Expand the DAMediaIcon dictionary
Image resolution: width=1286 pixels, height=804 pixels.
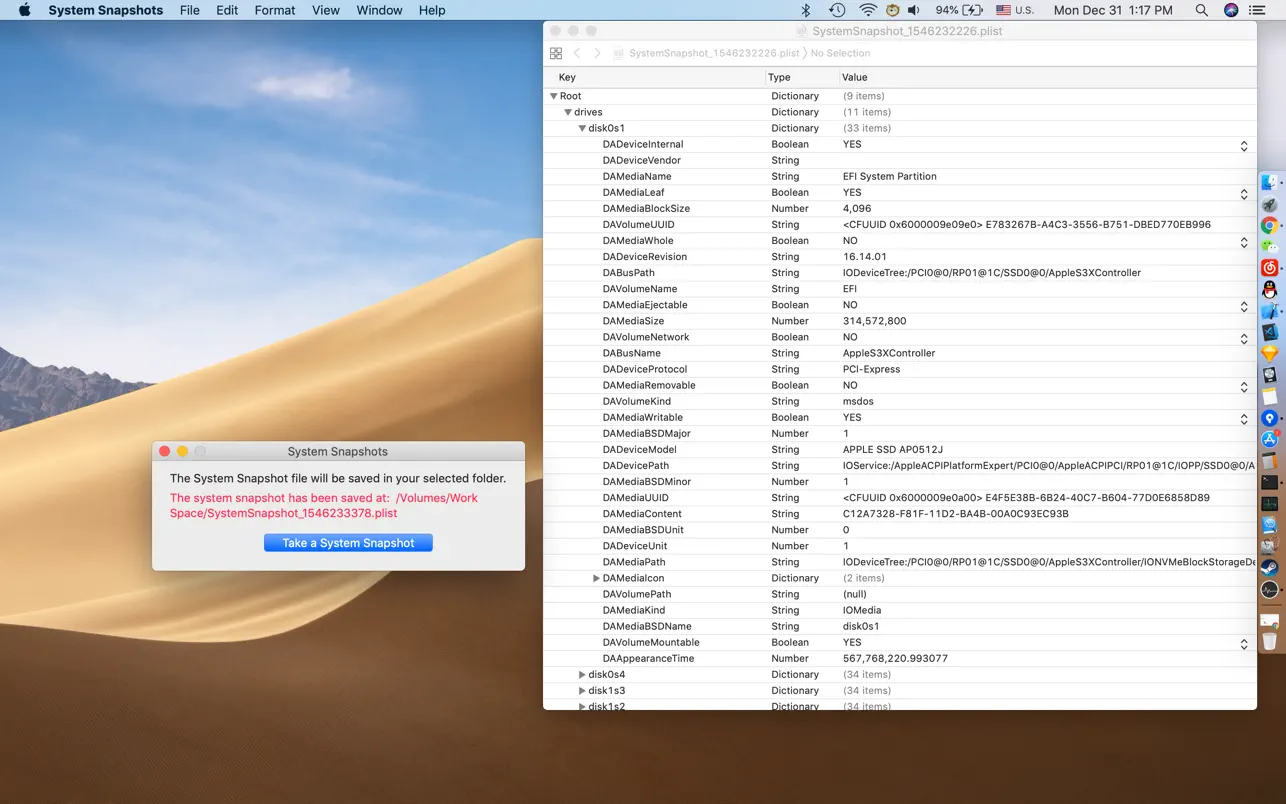click(x=596, y=578)
